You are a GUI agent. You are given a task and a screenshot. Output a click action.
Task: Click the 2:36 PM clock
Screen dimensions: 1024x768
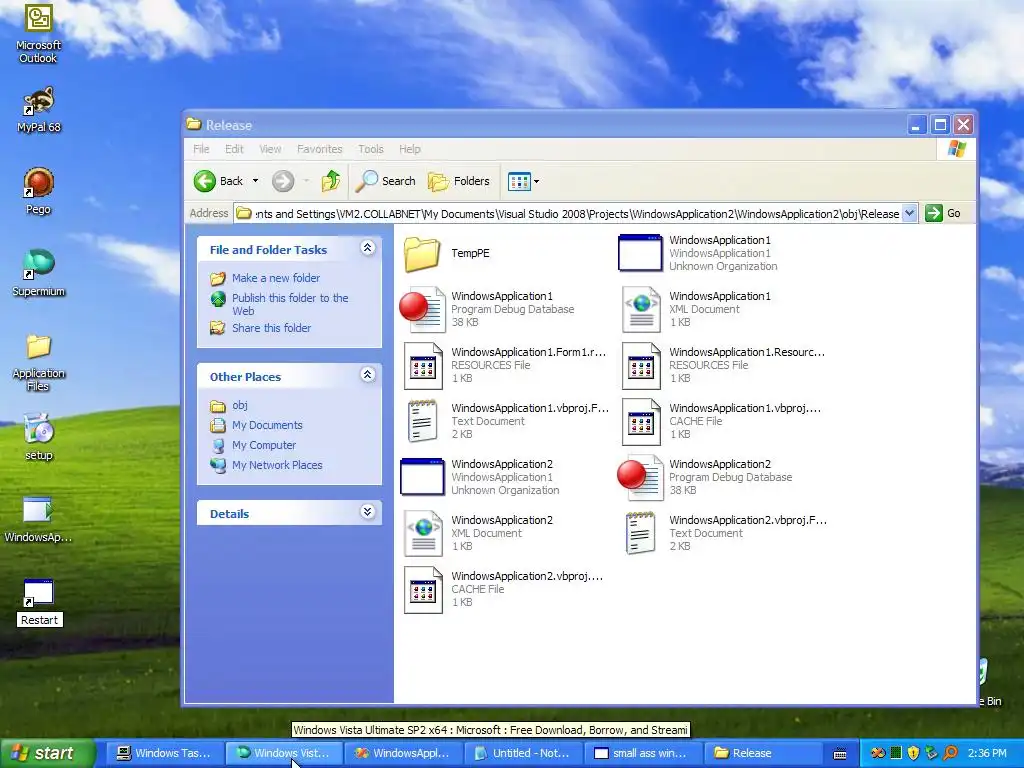pos(987,753)
